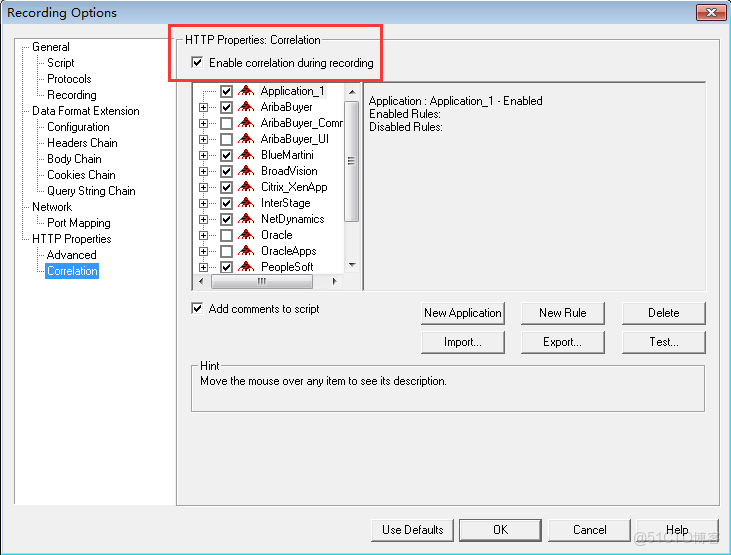Viewport: 731px width, 555px height.
Task: Select Body Chain in the tree
Action: click(74, 159)
